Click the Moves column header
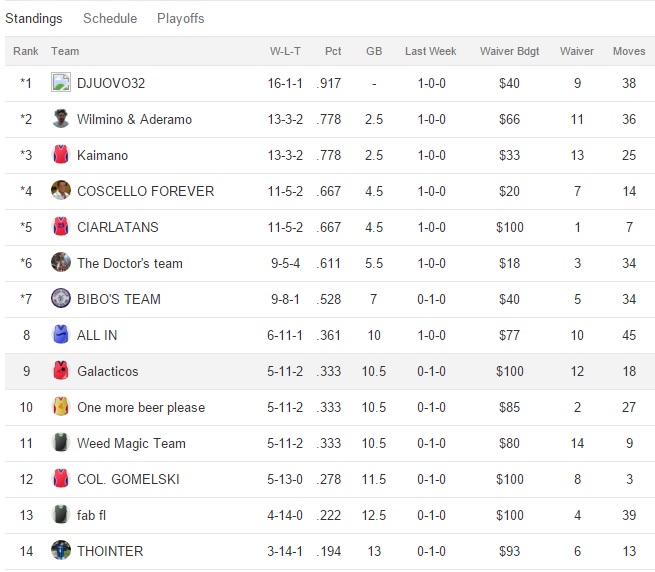 point(629,51)
